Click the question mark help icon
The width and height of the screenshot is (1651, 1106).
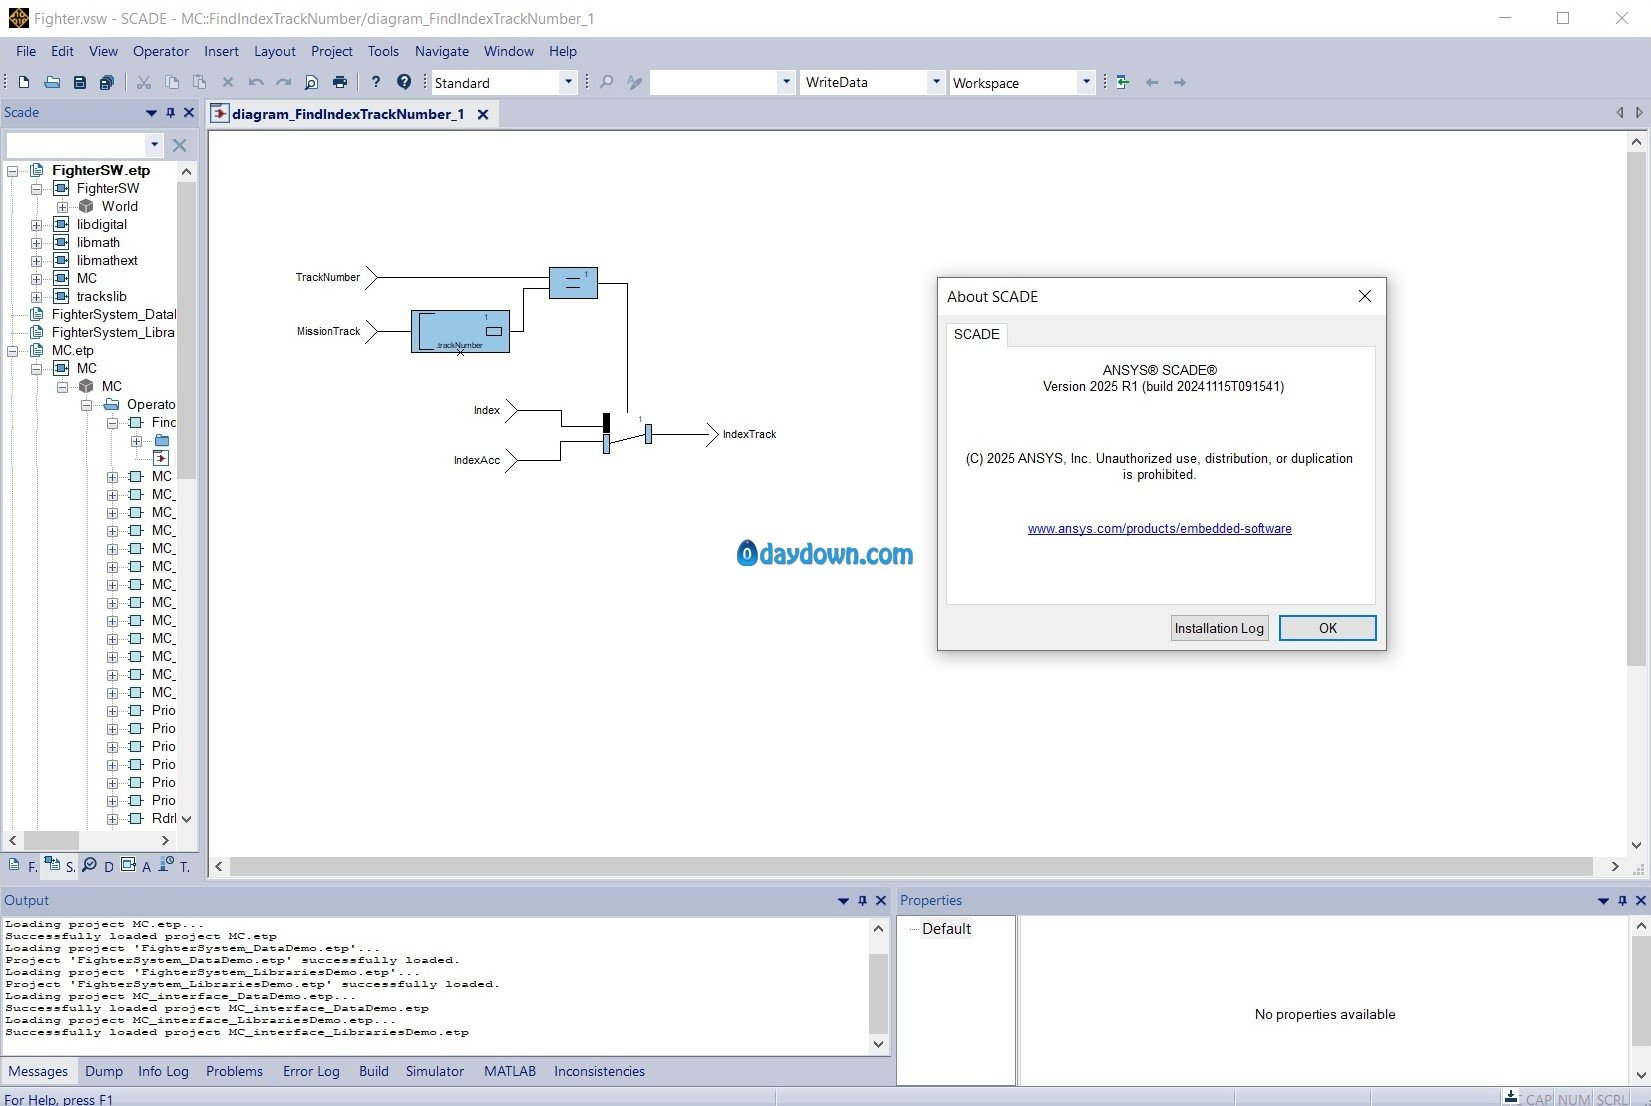[376, 83]
